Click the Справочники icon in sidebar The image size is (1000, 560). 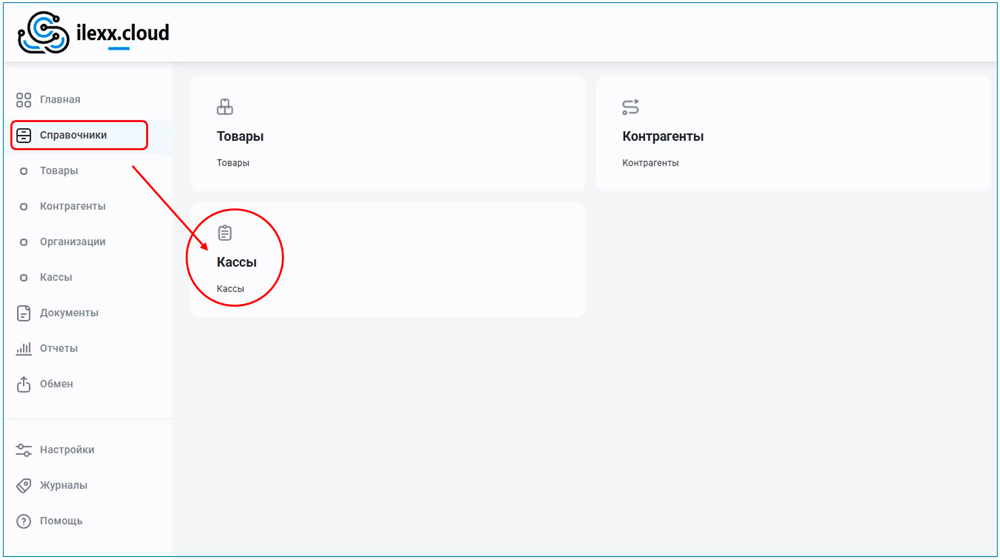[24, 135]
